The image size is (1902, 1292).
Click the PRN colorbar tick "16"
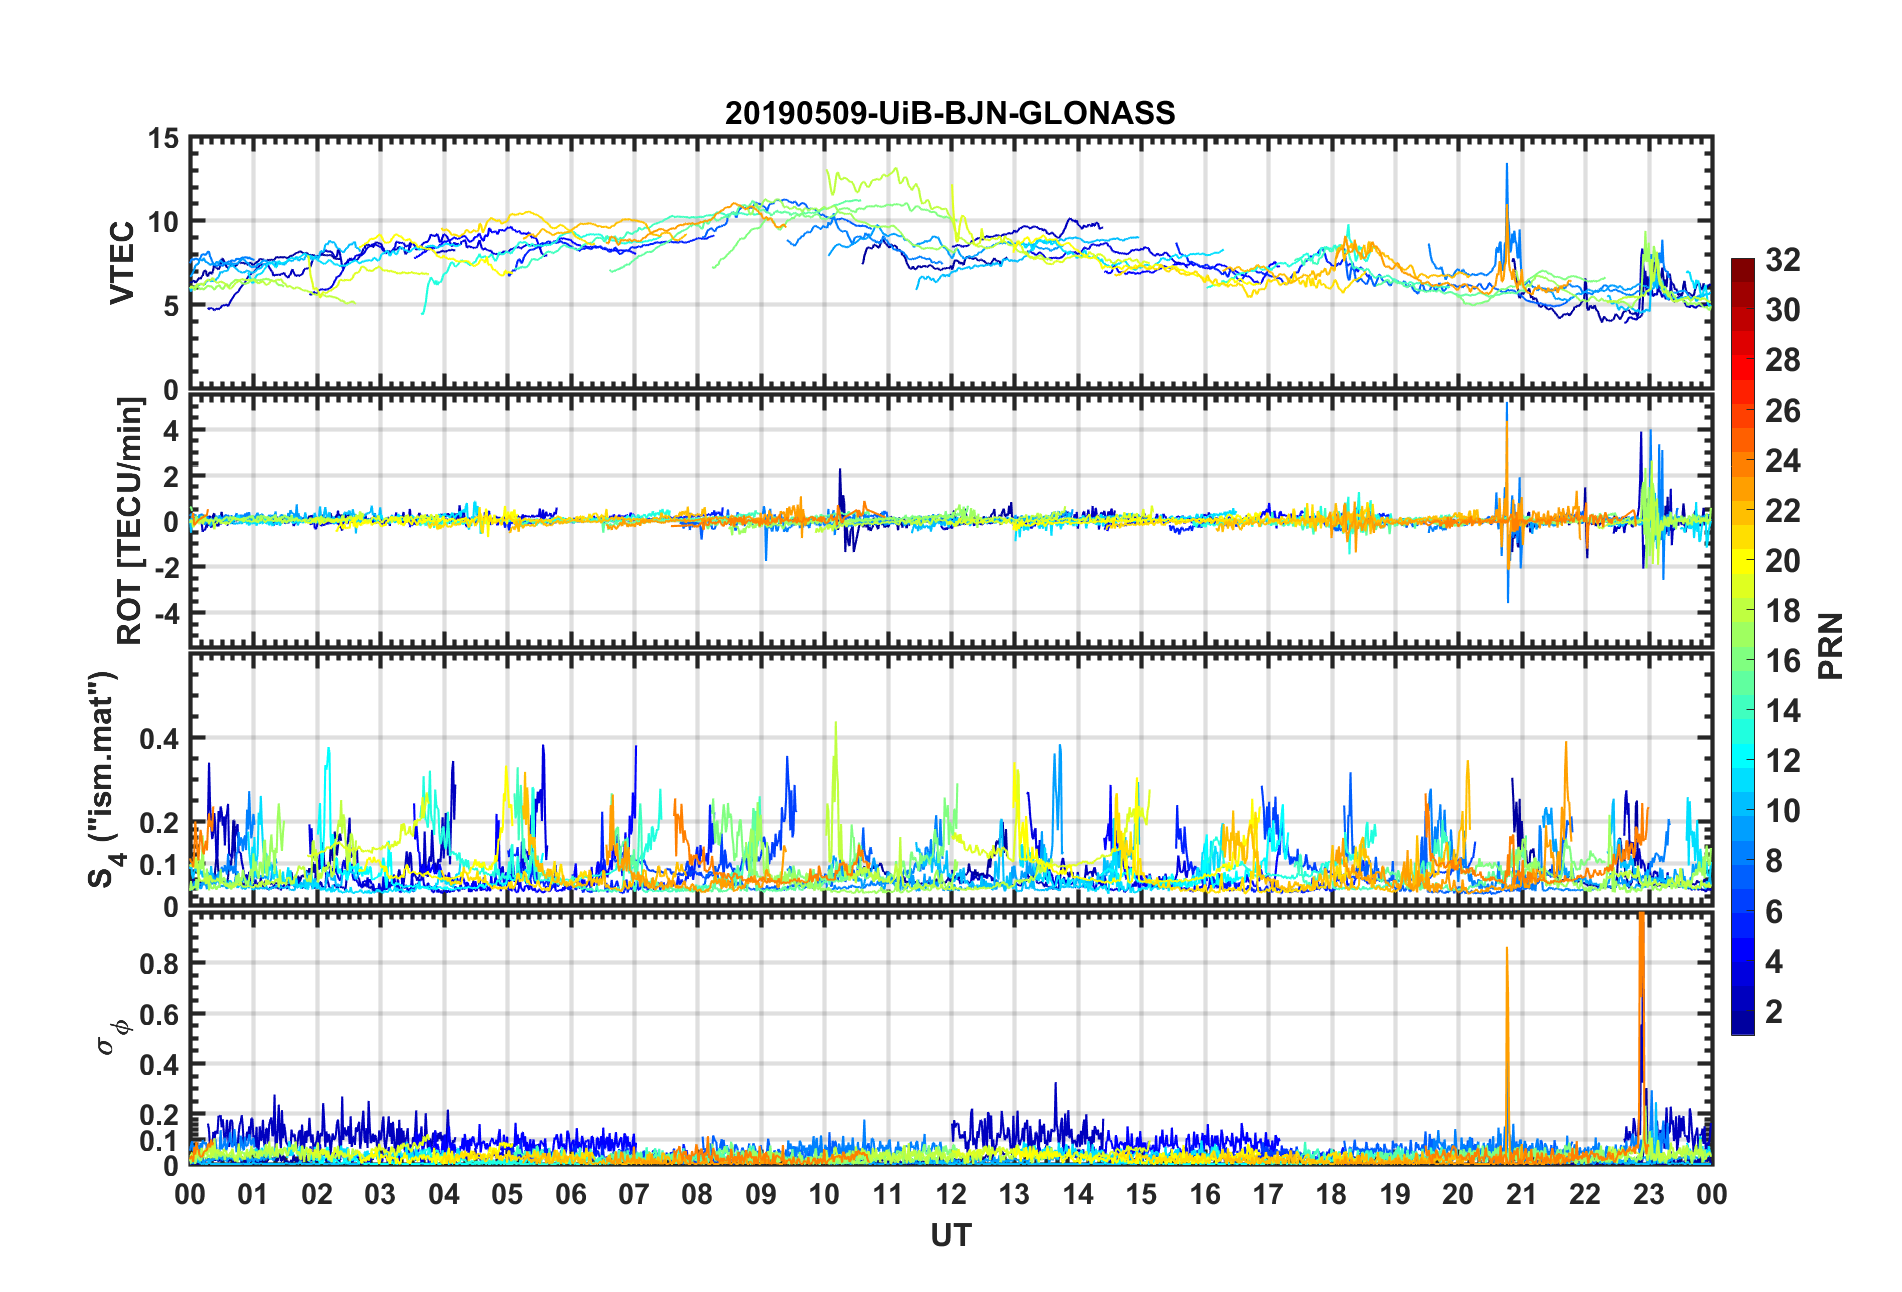tap(1782, 660)
